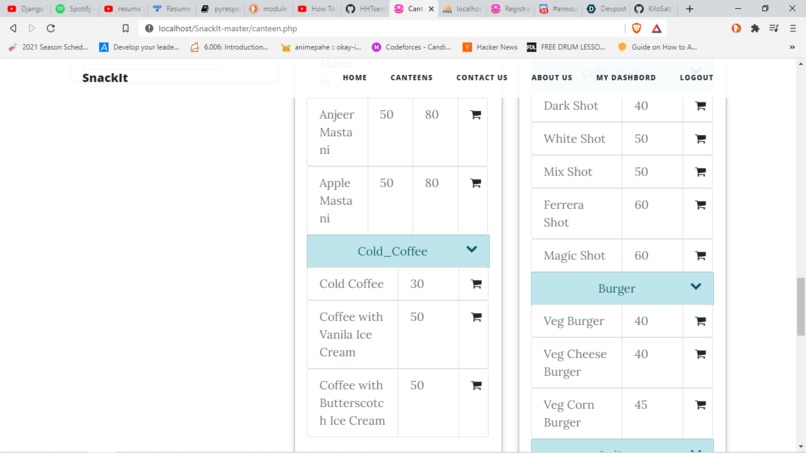806x453 pixels.
Task: Click the Cold_Coffee section header
Action: tap(398, 251)
